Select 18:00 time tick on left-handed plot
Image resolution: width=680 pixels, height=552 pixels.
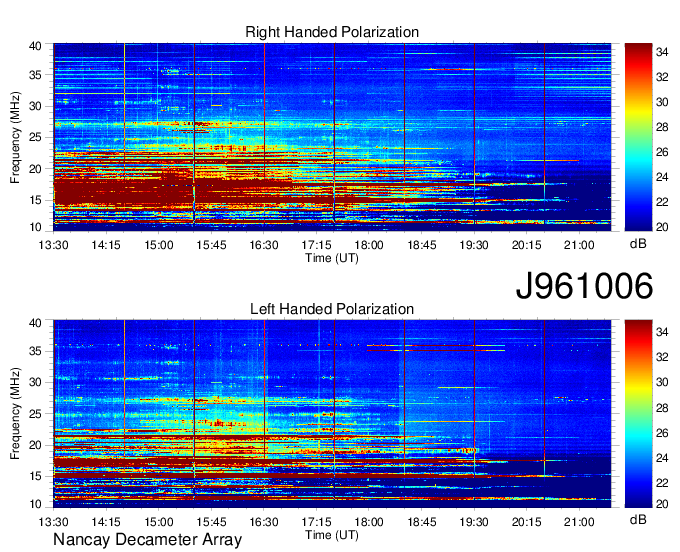[x=369, y=522]
